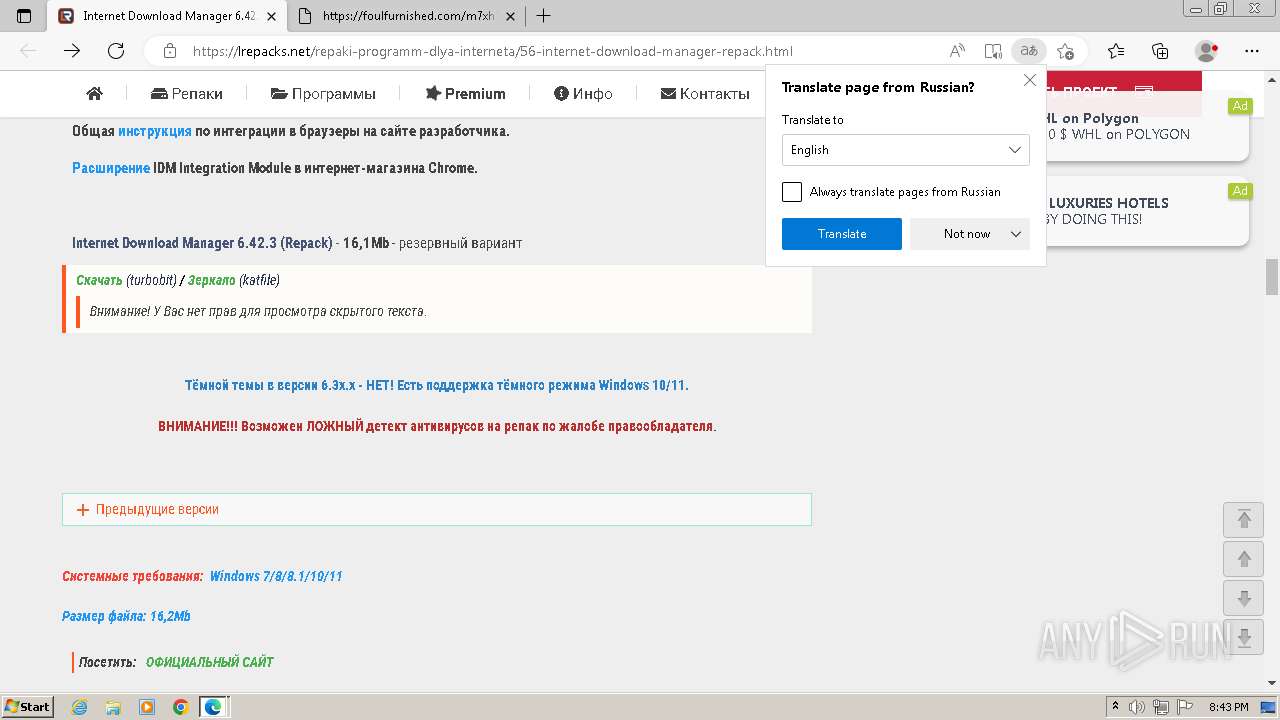Click the Скачать turbobit download link
Image resolution: width=1280 pixels, height=720 pixels.
[99, 280]
